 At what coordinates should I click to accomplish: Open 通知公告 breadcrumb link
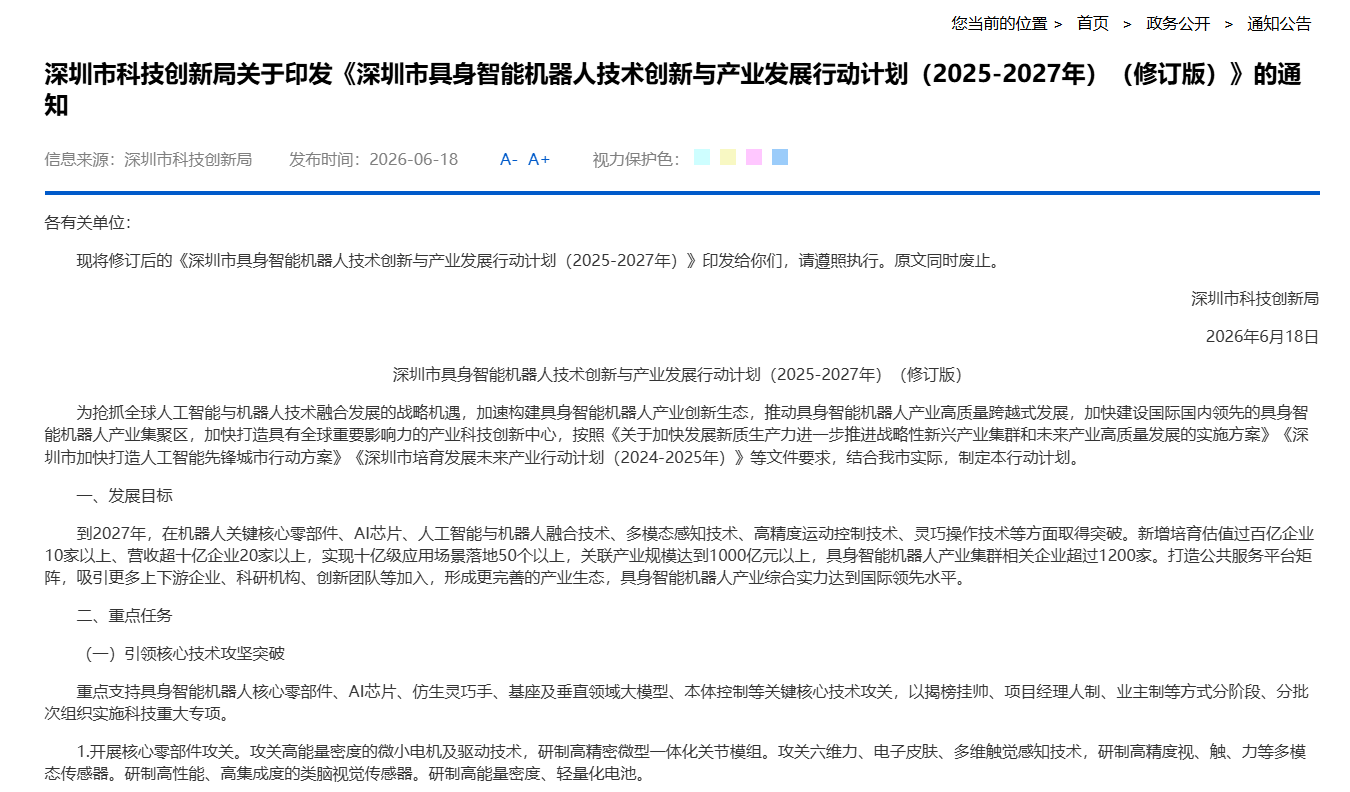1279,23
